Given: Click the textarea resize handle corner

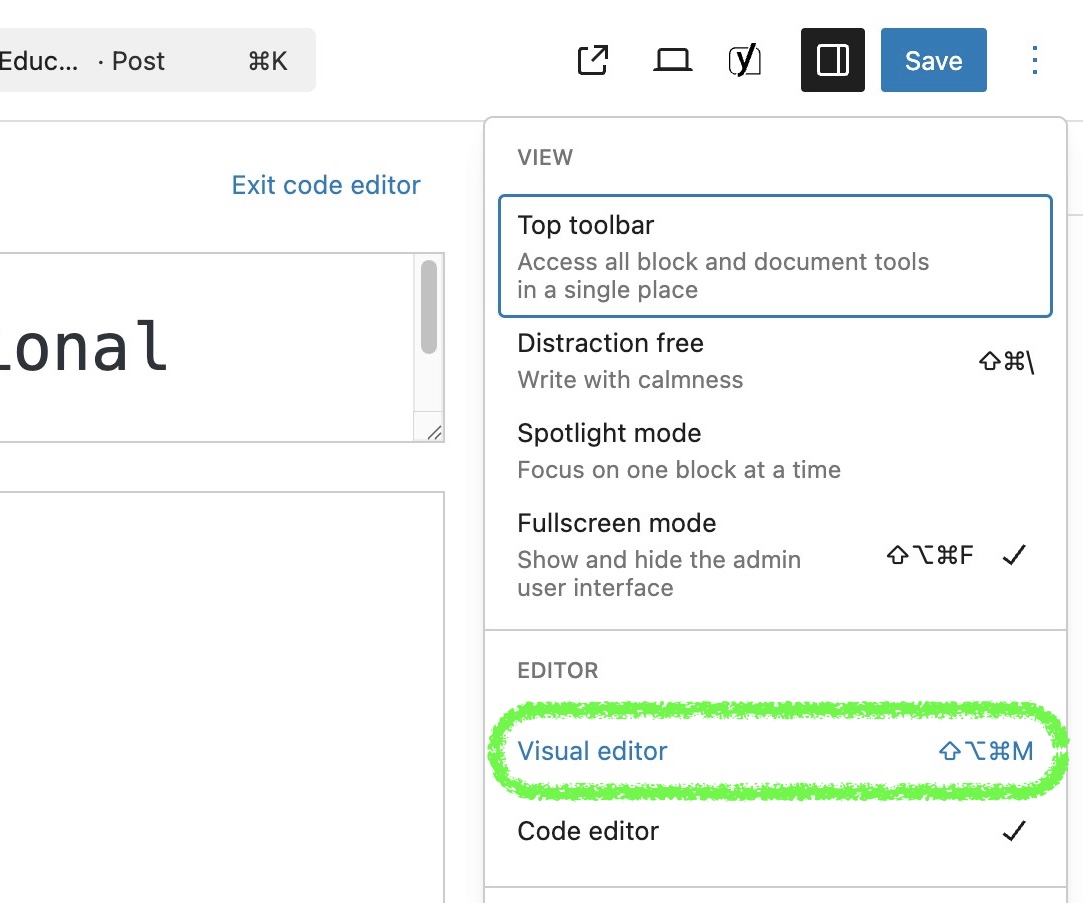Looking at the screenshot, I should coord(434,433).
